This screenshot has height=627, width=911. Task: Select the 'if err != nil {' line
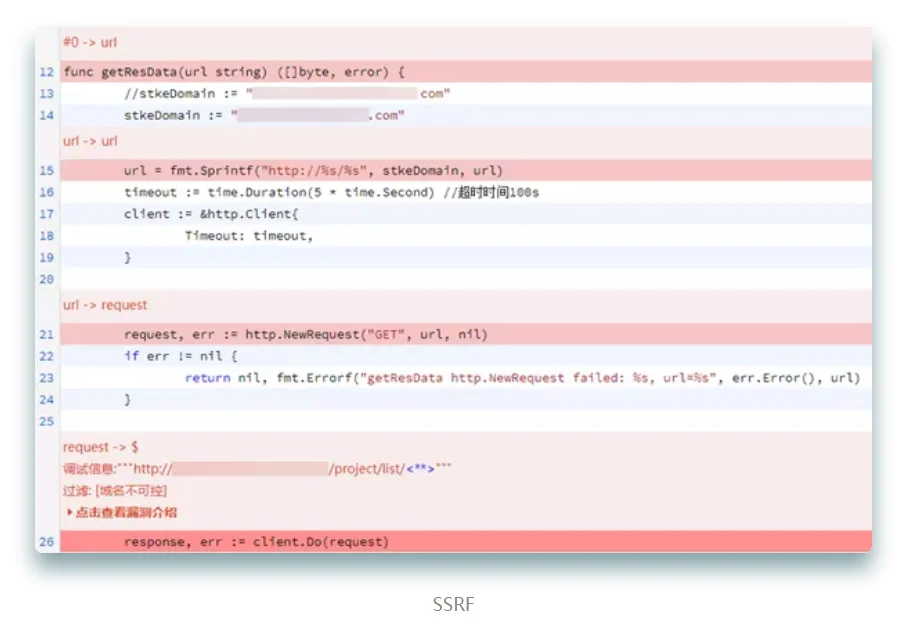click(466, 356)
